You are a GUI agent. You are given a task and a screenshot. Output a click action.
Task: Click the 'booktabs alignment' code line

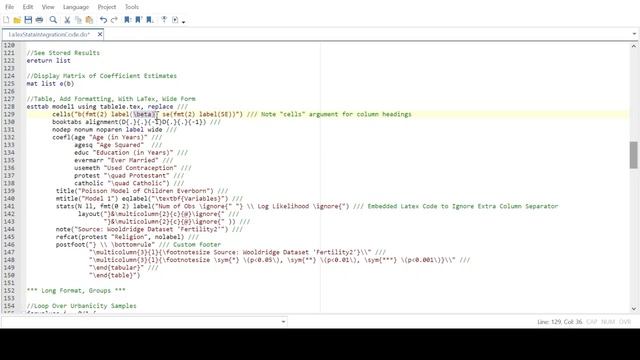coord(136,122)
